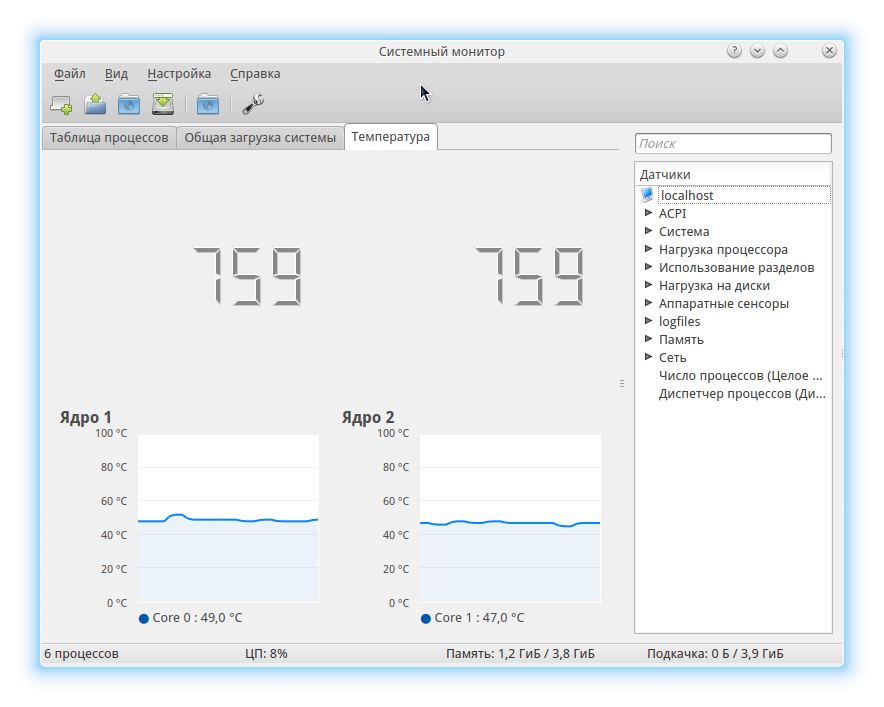The height and width of the screenshot is (707, 884).
Task: Click the new tab icon with green plus
Action: (61, 103)
